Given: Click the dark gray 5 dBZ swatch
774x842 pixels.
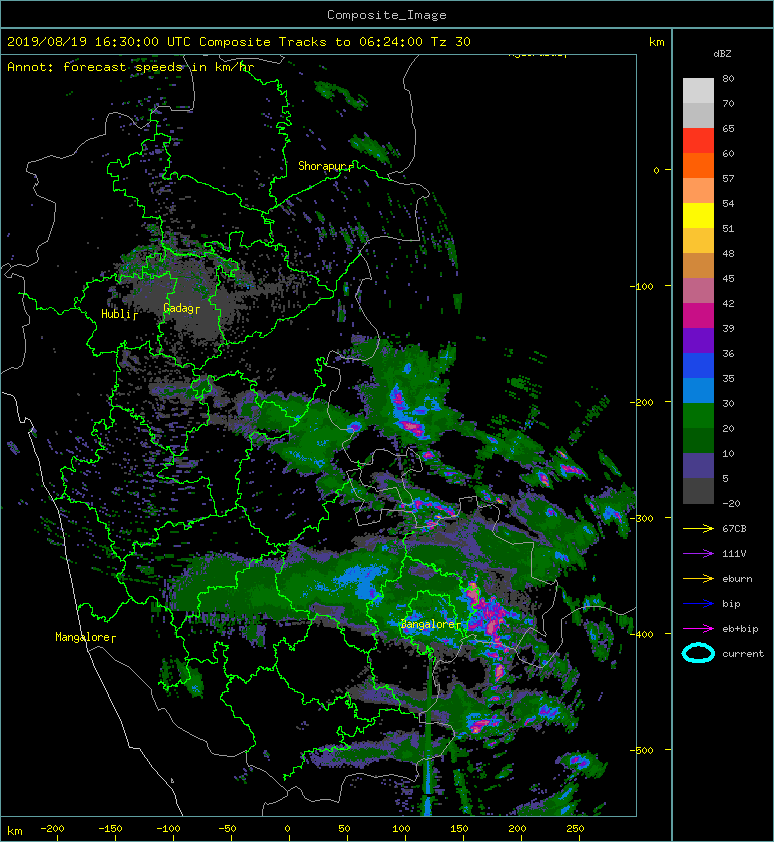Looking at the screenshot, I should pyautogui.click(x=698, y=490).
